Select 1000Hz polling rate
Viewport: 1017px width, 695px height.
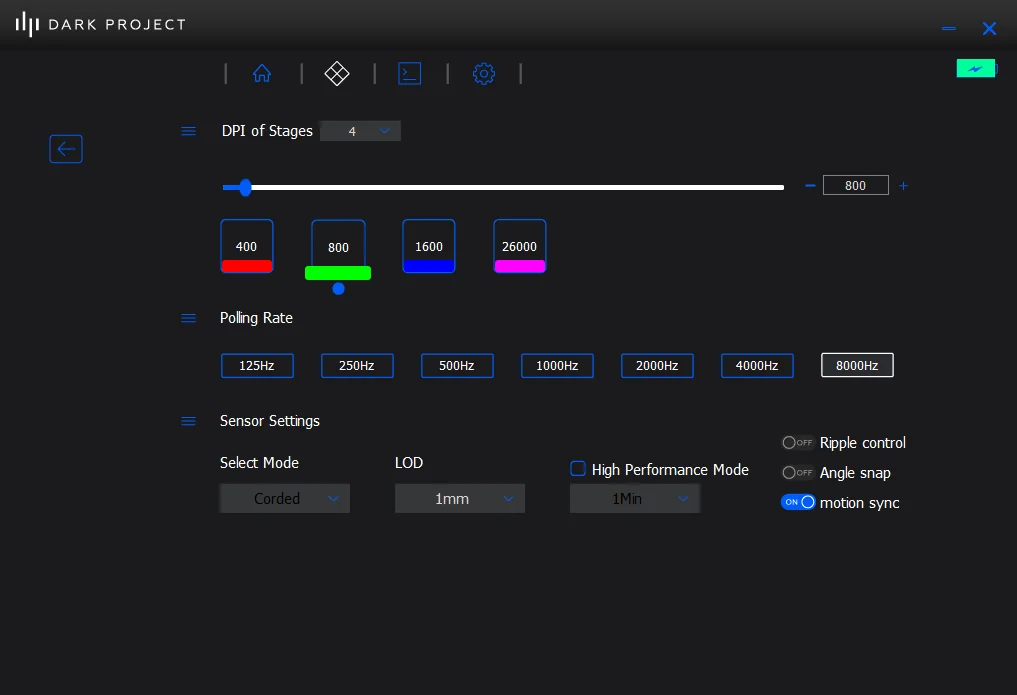557,366
